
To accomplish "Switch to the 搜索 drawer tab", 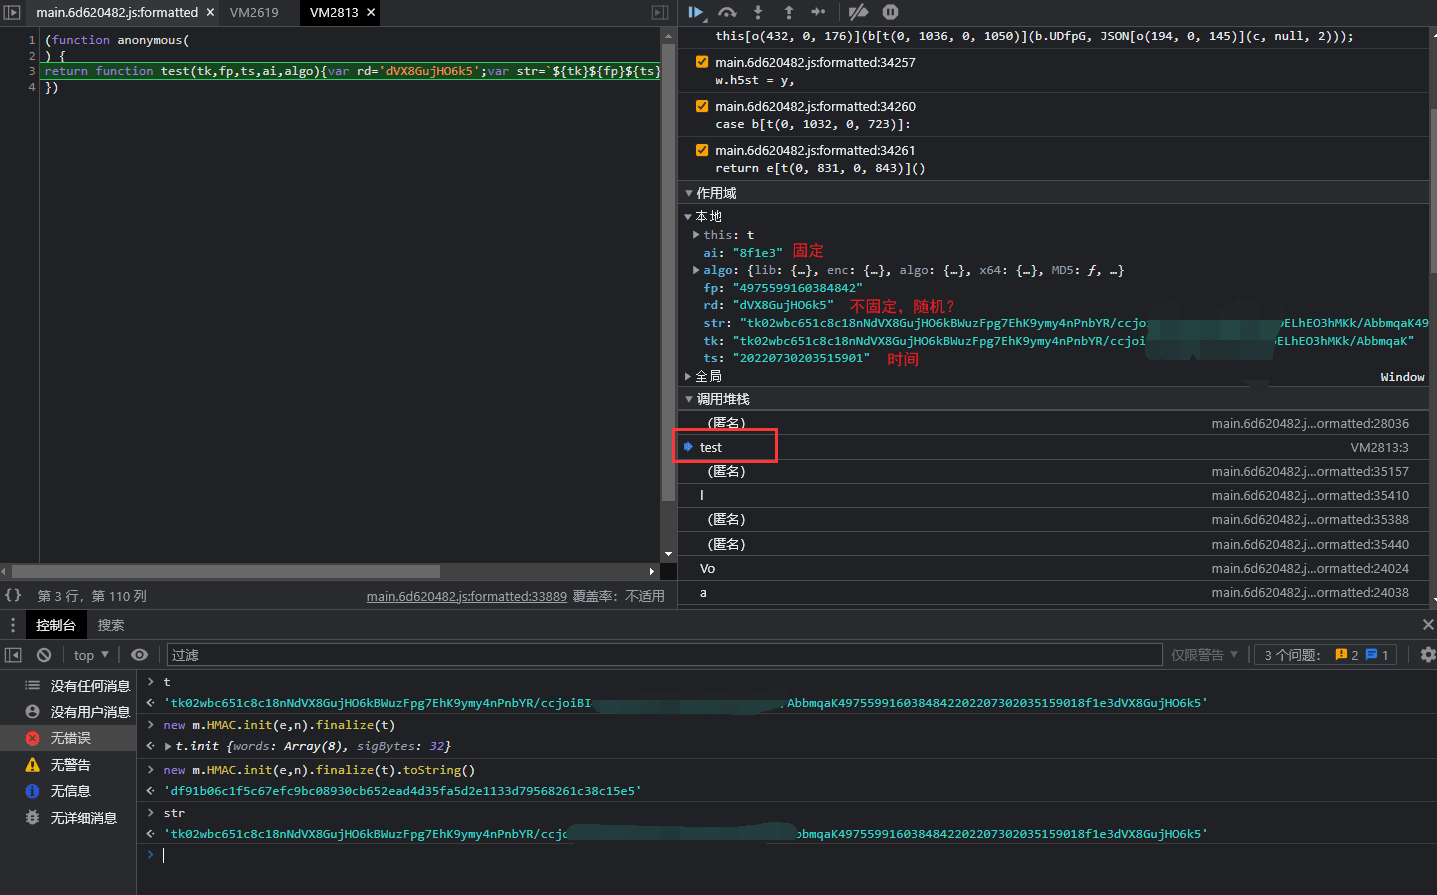I will tap(111, 625).
